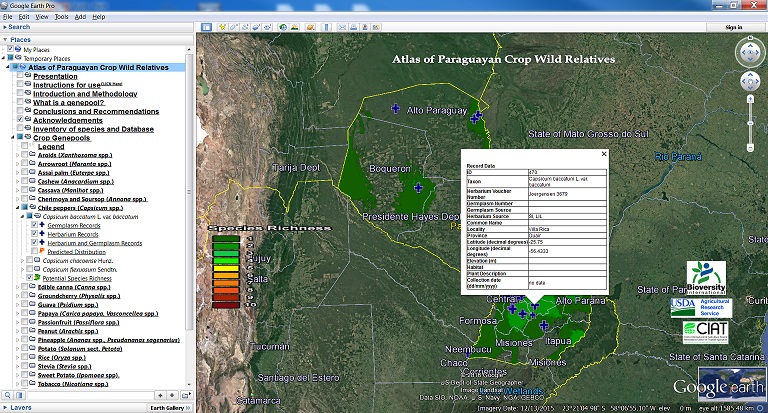Screen dimensions: 768x413
Task: Open the File menu
Action: (x=7, y=17)
